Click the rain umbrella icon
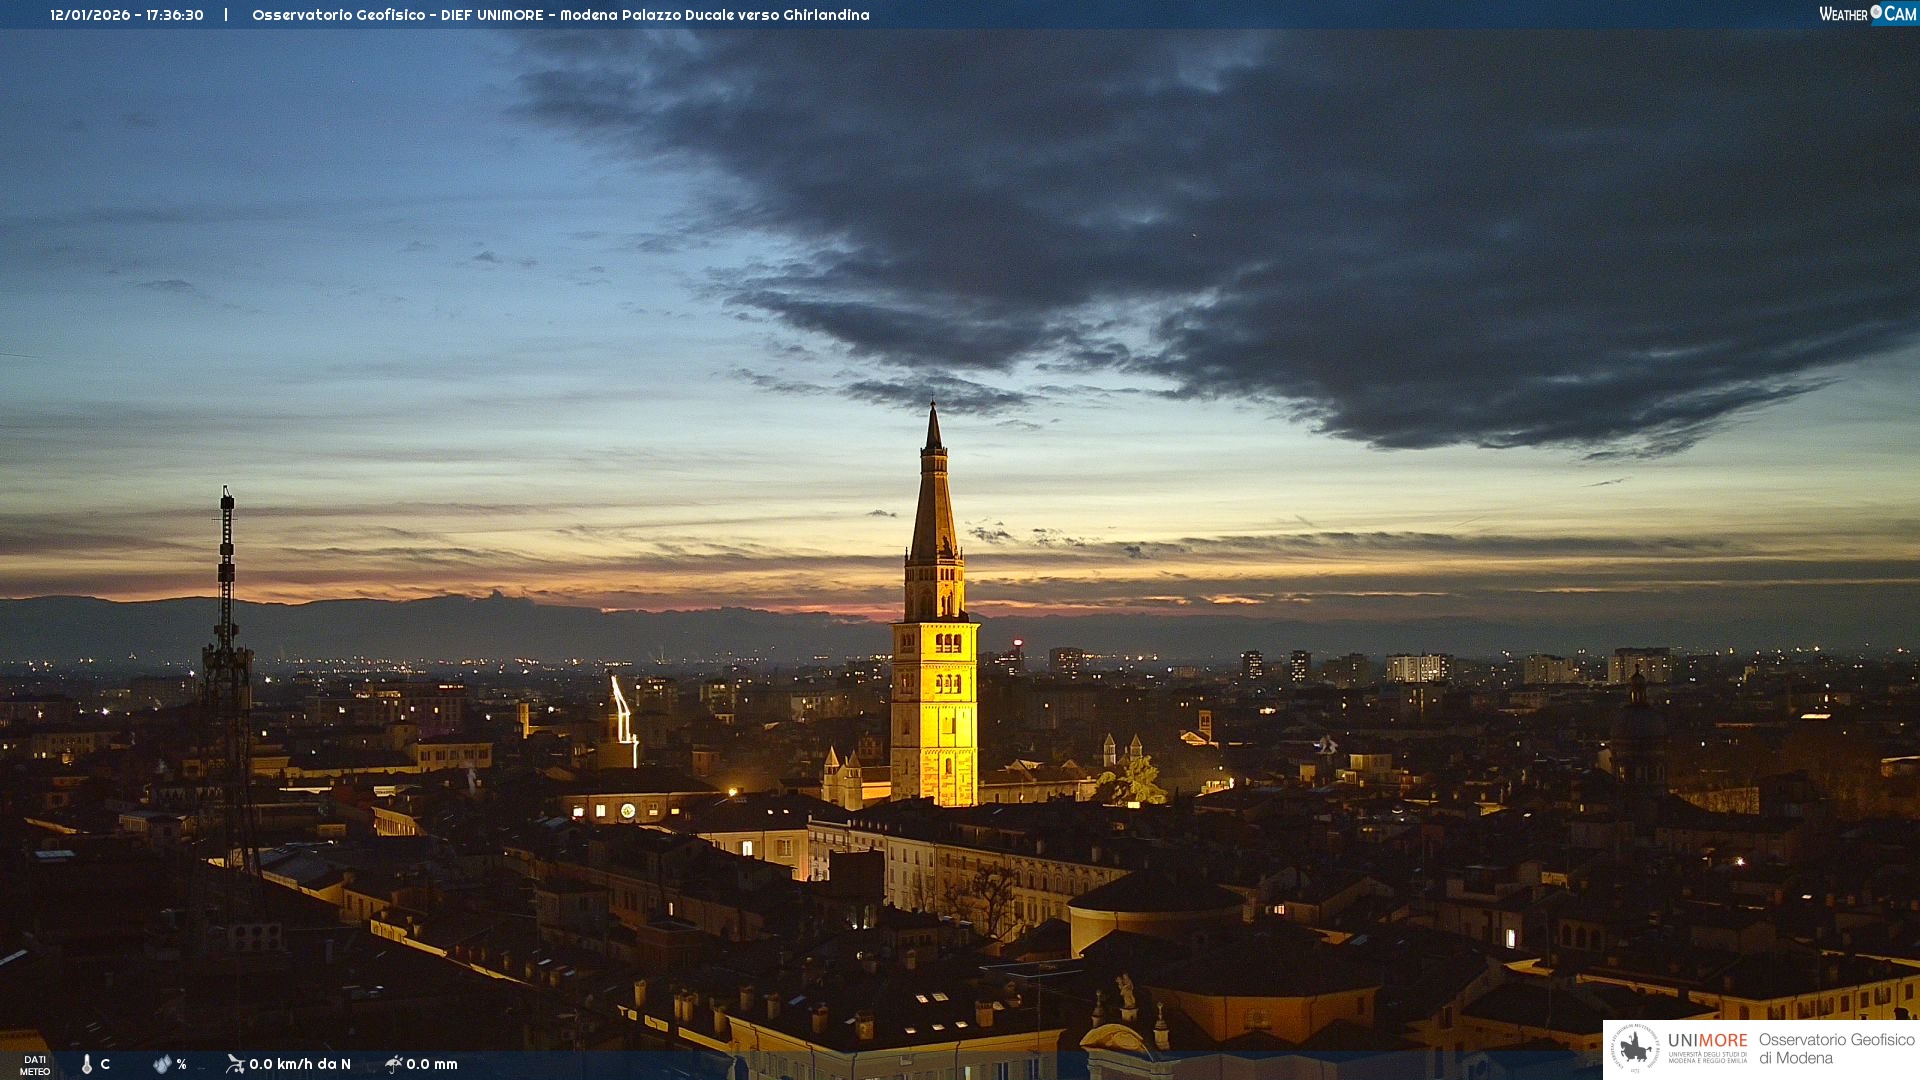Screen dimensions: 1920x1080 coord(393,1064)
